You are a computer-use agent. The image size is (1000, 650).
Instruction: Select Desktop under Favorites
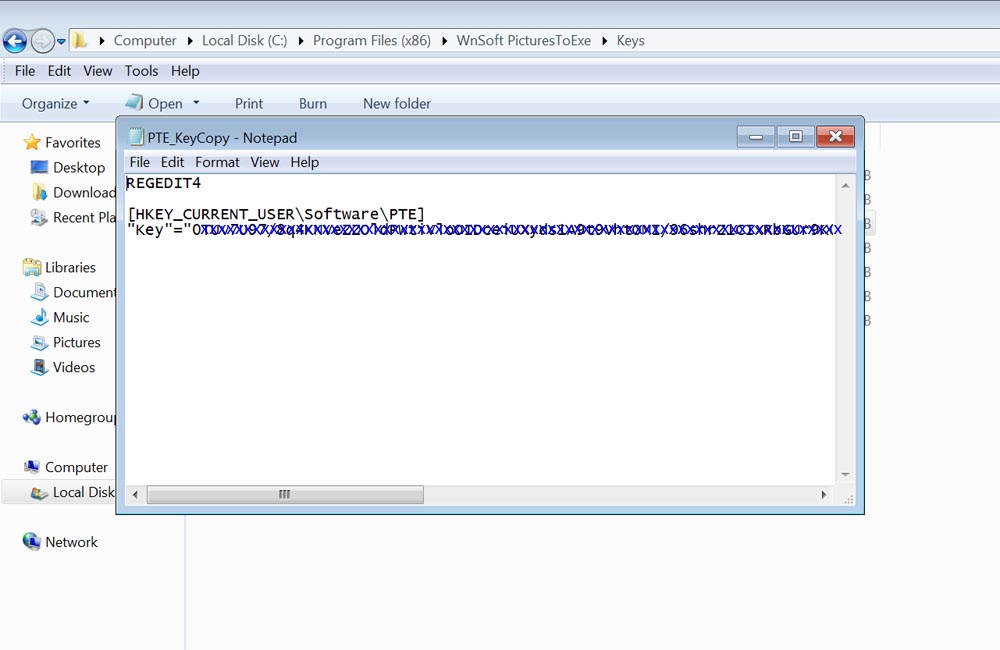pyautogui.click(x=79, y=168)
